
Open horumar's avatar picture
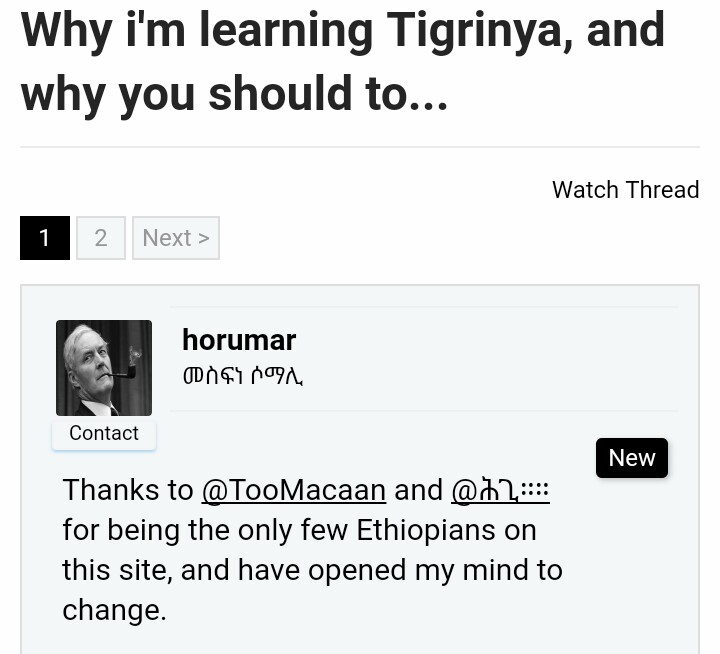pos(104,367)
